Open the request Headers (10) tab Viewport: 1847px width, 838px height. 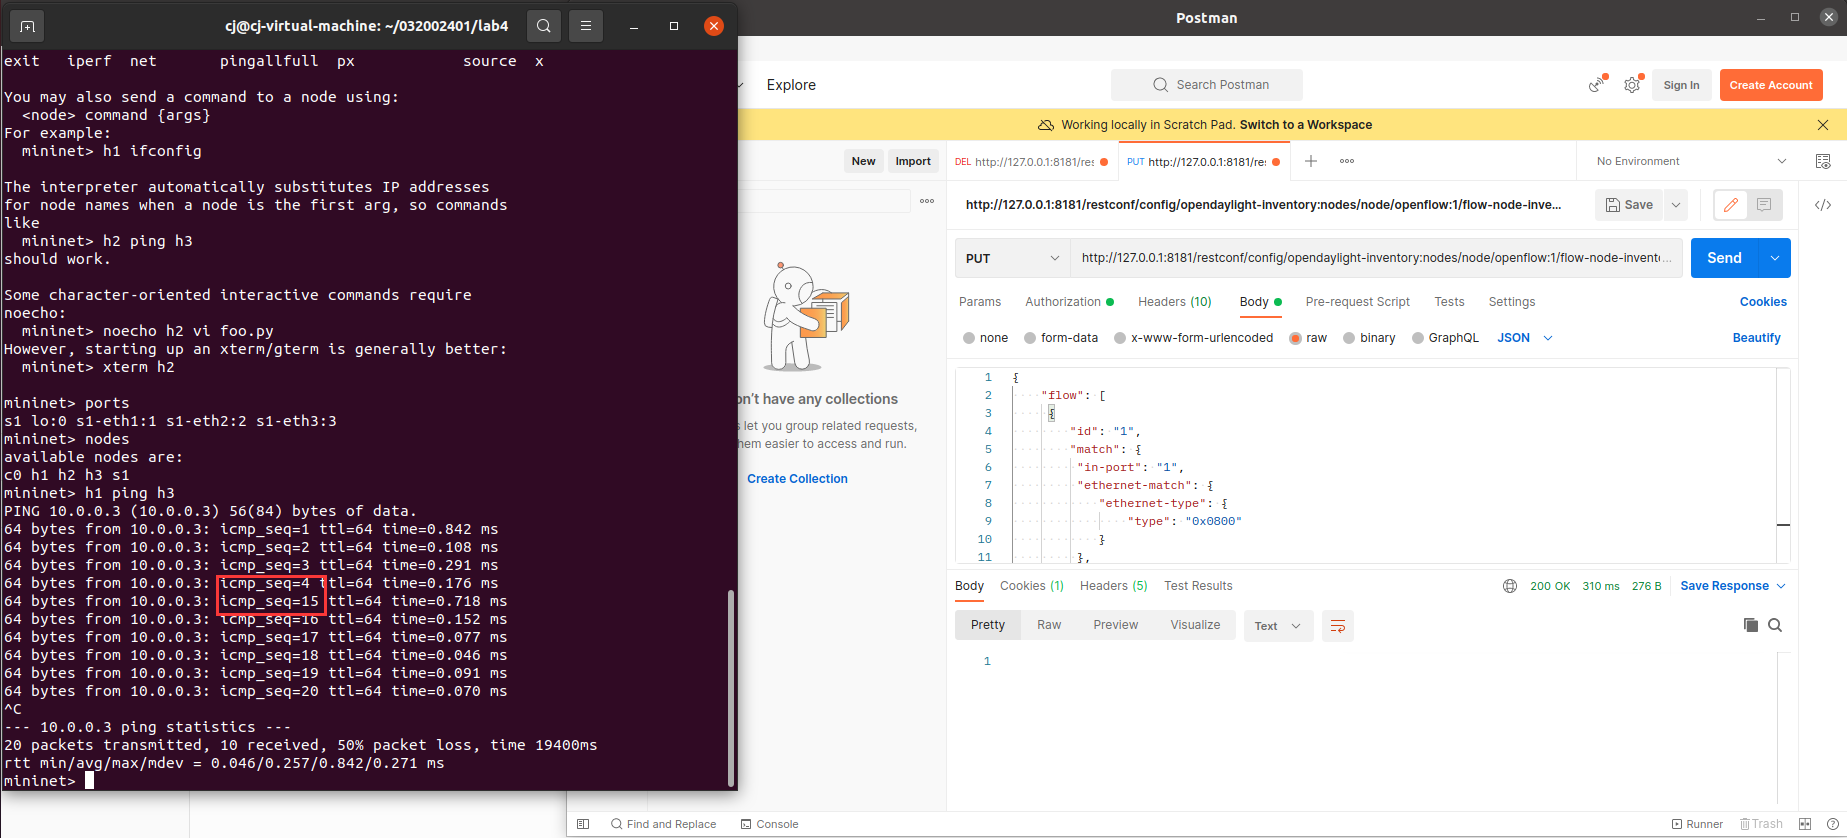tap(1175, 302)
